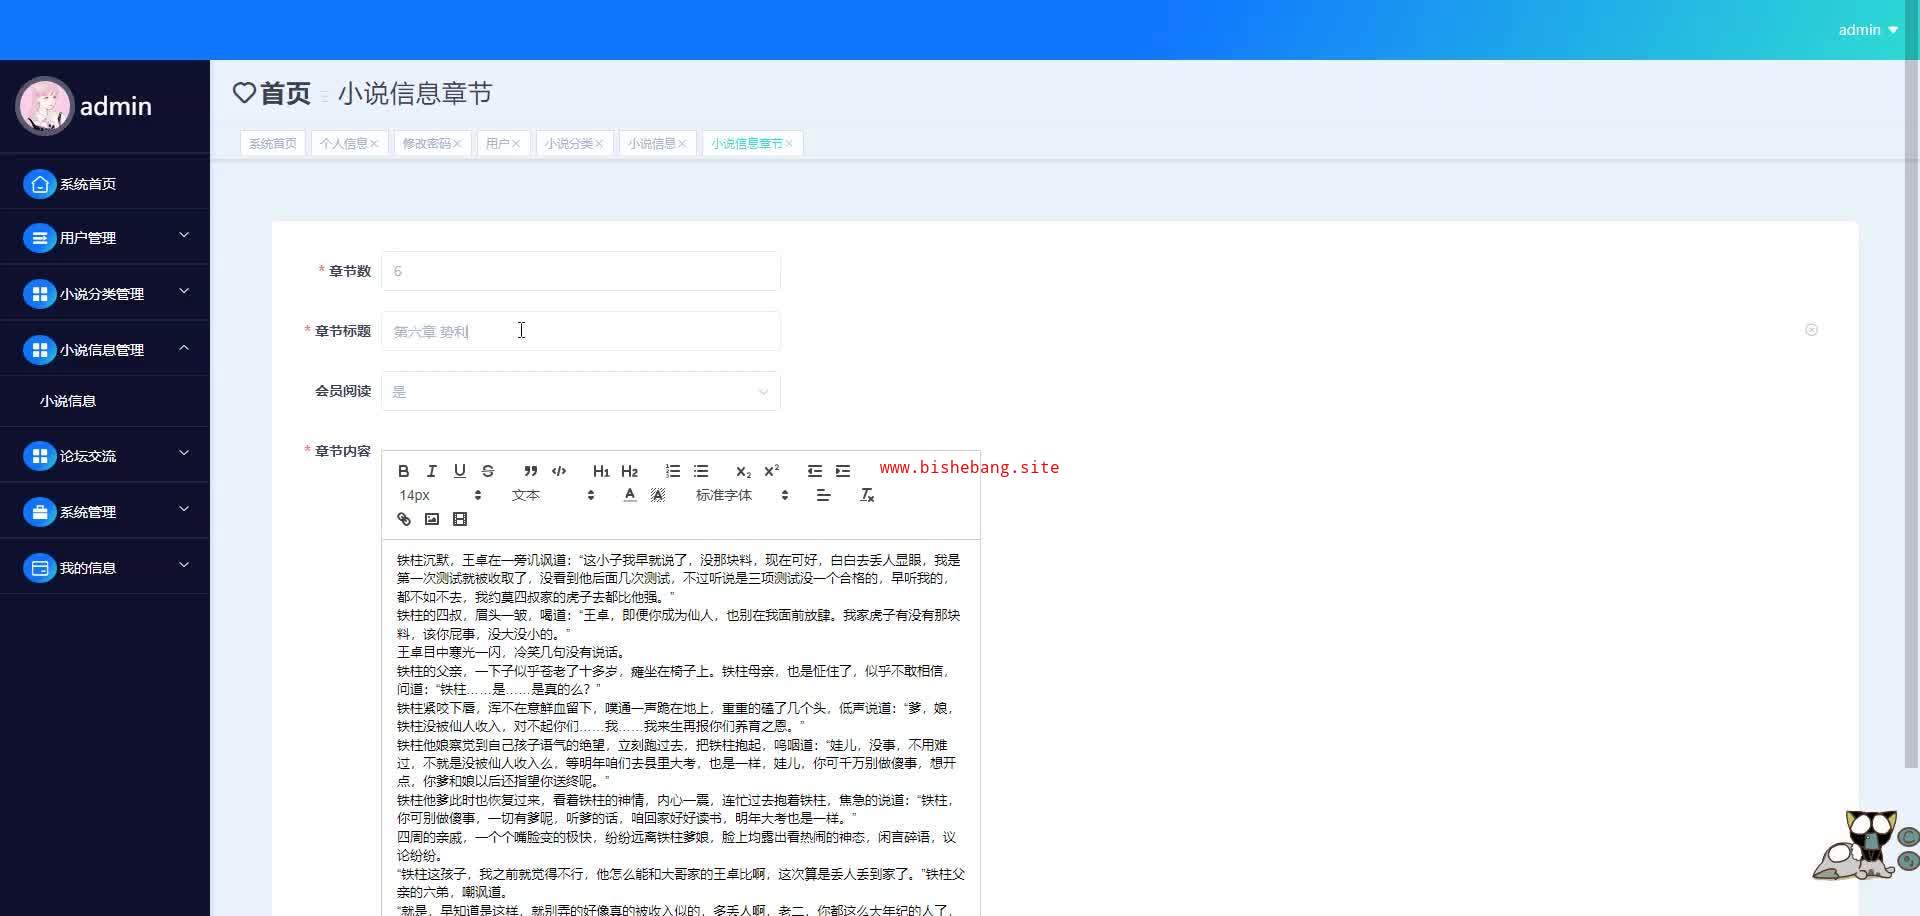Clear text formatting in the editor
The width and height of the screenshot is (1920, 916).
coord(867,495)
